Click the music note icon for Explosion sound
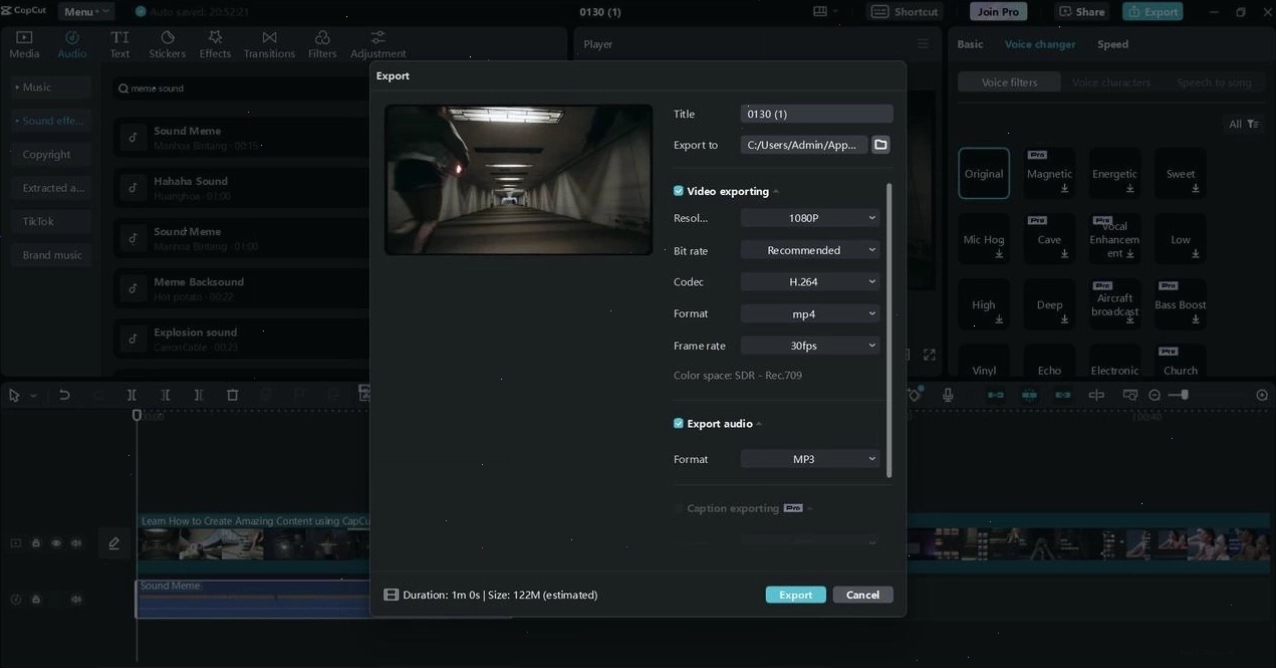The image size is (1276, 669). tap(133, 338)
